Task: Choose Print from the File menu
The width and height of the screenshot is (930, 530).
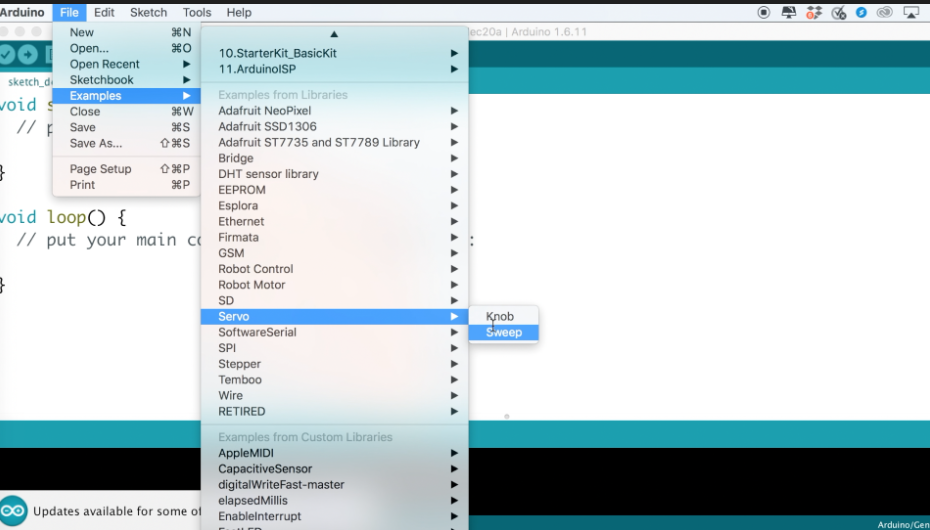Action: [126, 185]
